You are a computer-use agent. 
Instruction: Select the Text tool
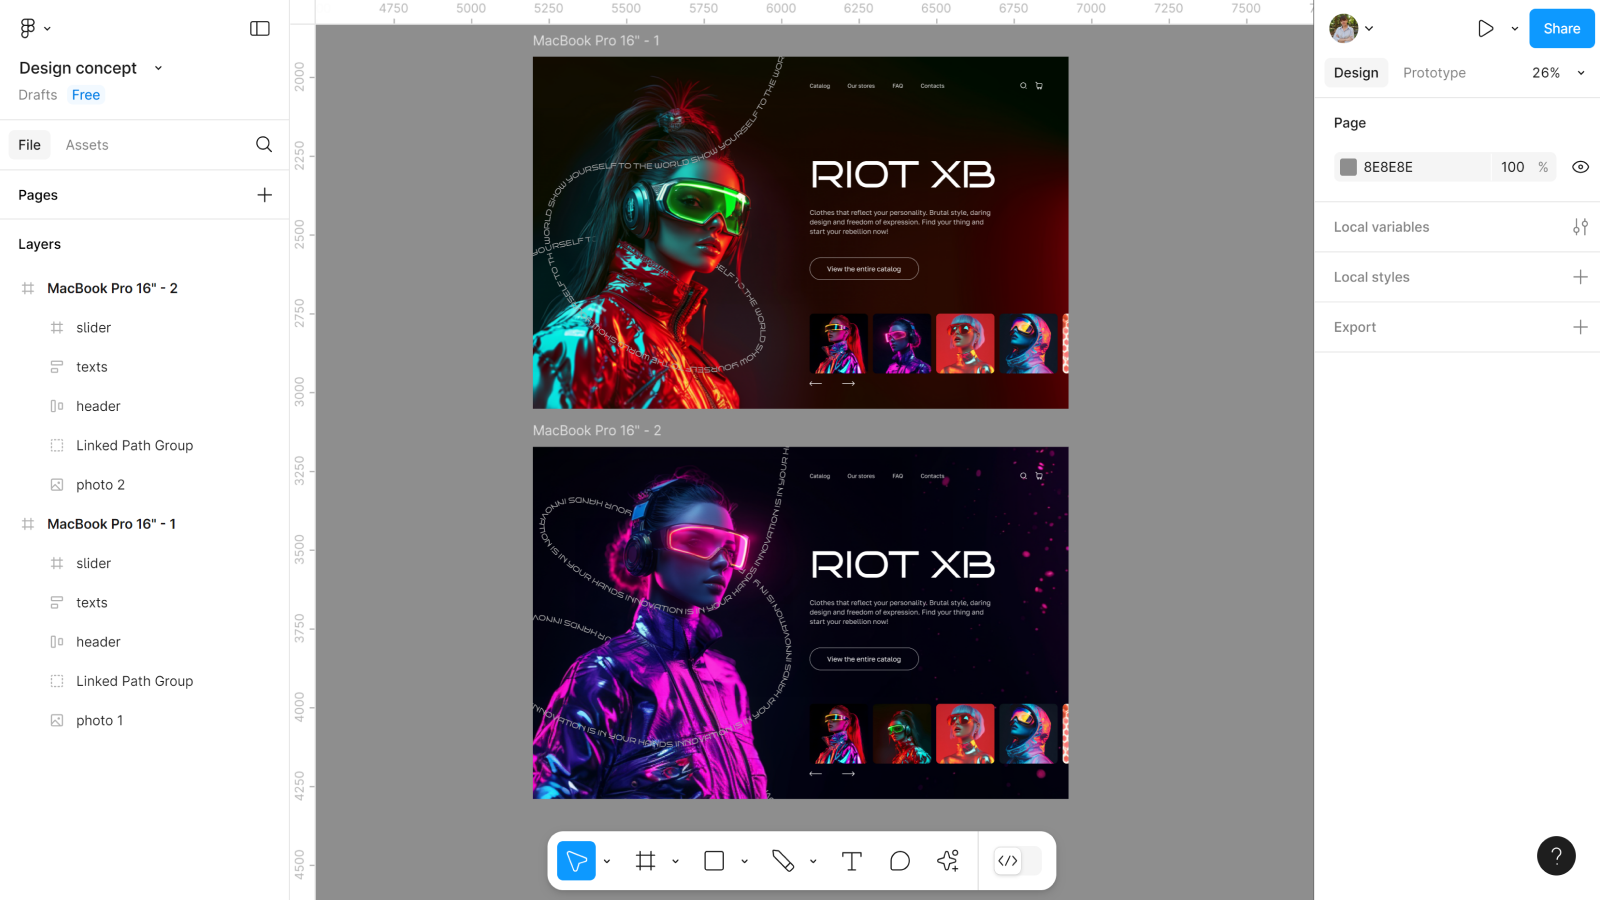[852, 861]
